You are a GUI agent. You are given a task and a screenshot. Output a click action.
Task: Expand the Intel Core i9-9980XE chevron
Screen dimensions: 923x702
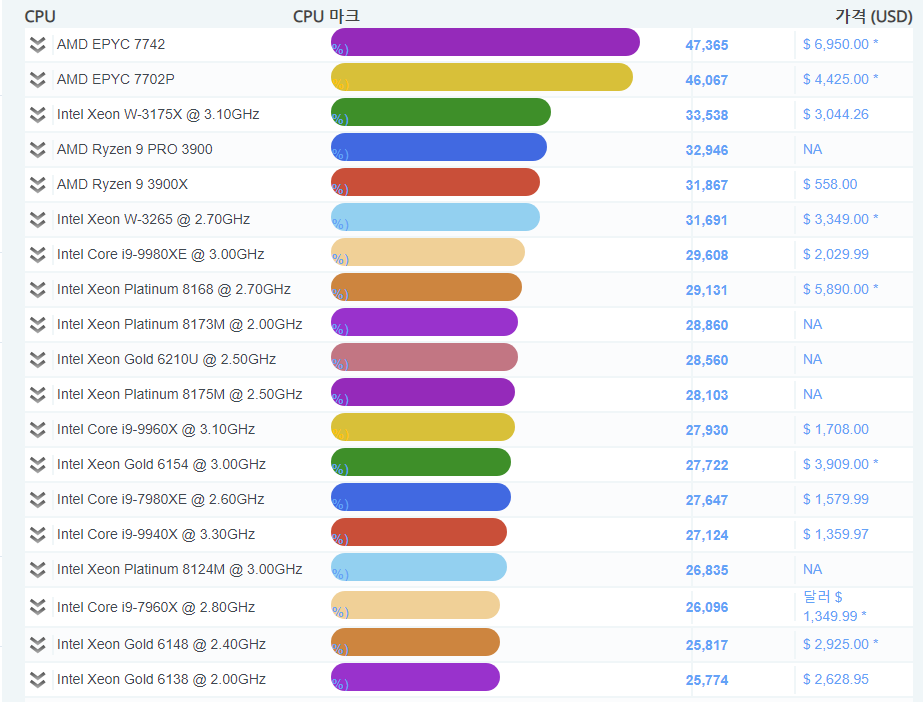(x=38, y=255)
